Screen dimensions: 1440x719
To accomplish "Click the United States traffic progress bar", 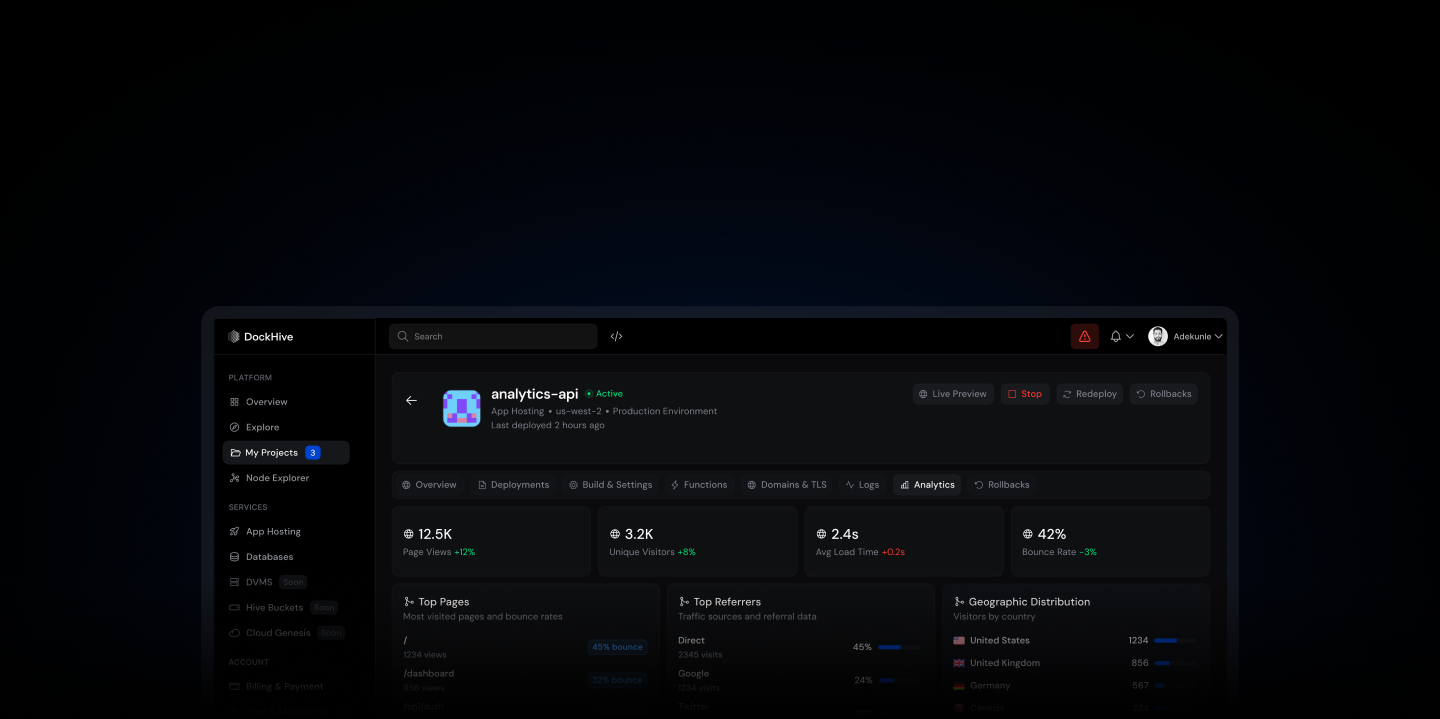I will pos(1174,640).
